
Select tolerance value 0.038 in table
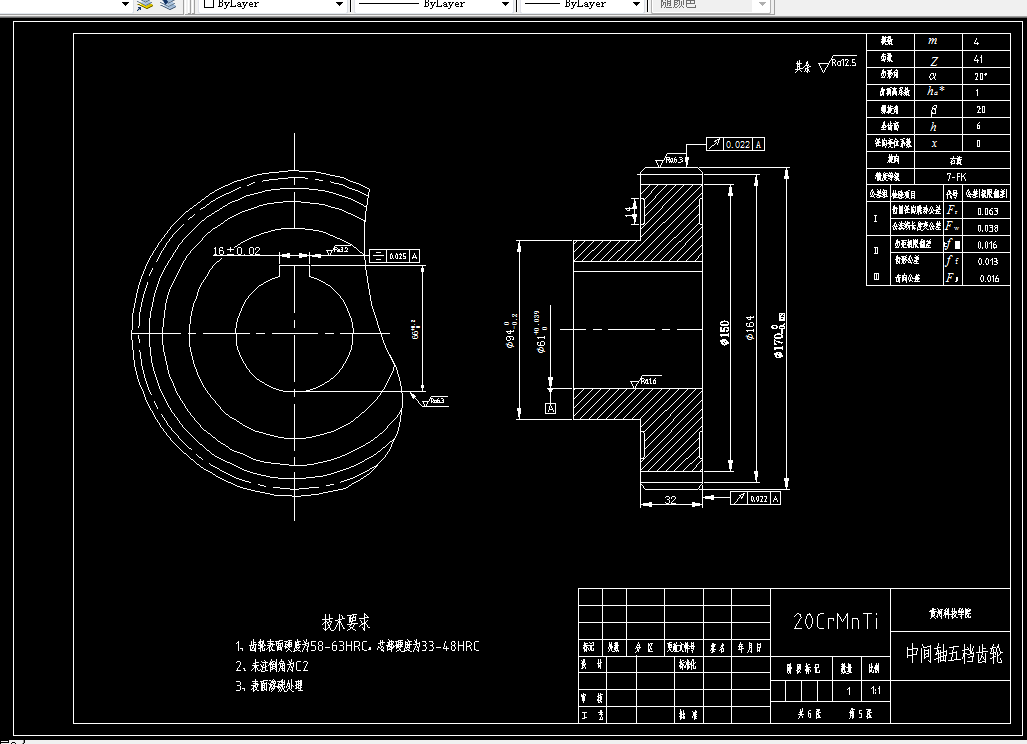click(988, 229)
